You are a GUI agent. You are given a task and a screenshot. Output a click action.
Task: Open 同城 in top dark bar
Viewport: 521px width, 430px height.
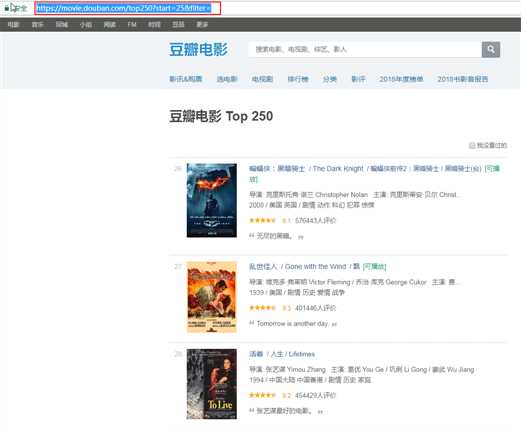tap(62, 25)
